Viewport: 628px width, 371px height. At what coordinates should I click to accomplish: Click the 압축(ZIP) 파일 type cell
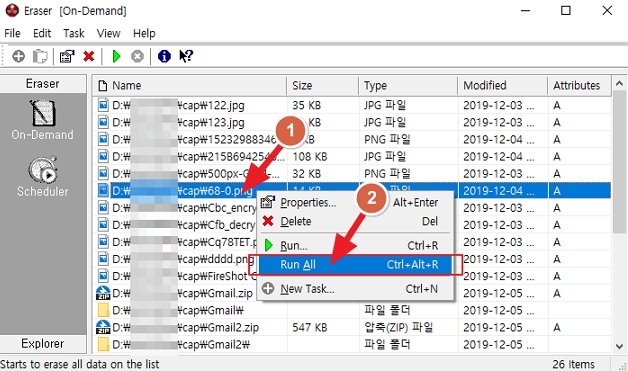click(x=399, y=327)
